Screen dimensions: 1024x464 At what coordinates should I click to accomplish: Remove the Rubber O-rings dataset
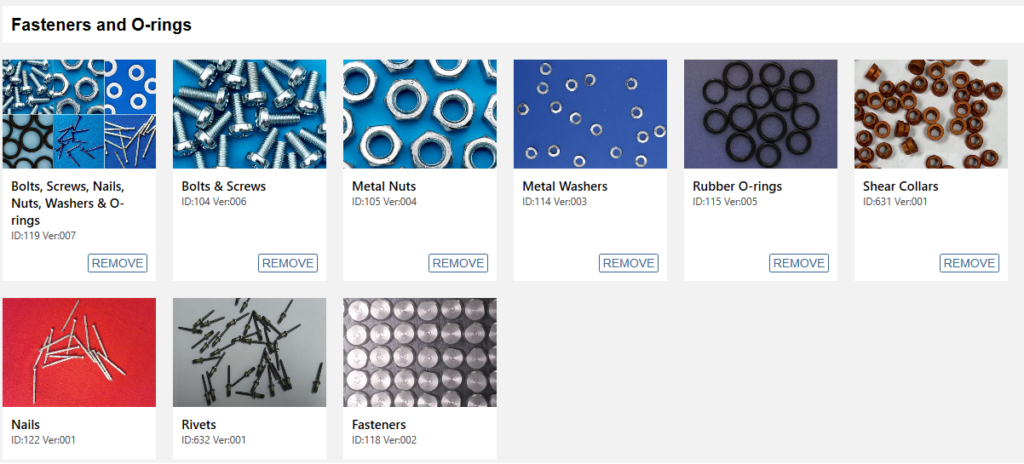pos(799,263)
